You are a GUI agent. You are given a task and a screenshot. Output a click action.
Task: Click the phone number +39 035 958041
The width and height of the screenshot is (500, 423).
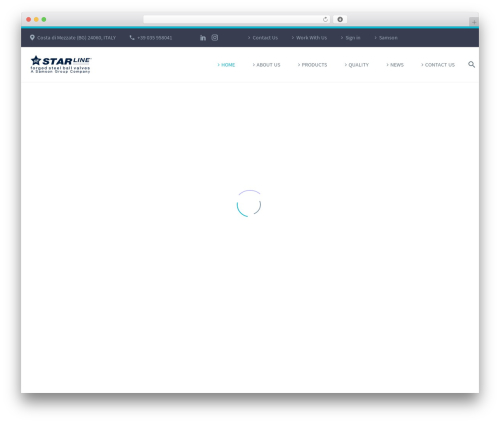pos(155,38)
